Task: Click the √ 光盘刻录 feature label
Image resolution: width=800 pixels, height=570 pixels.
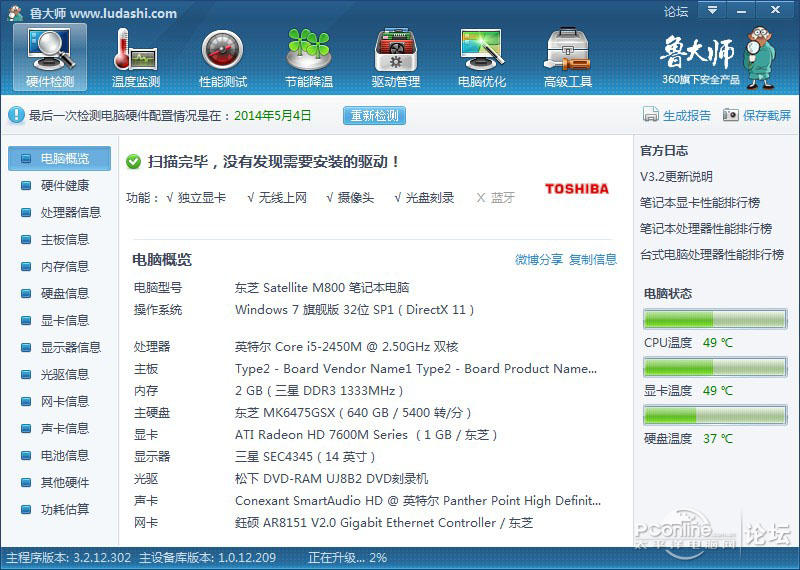Action: [424, 198]
